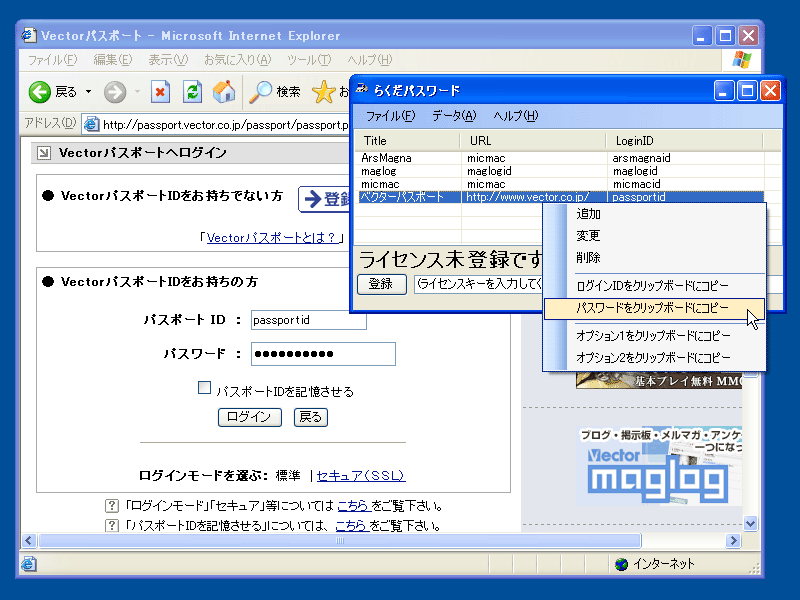Screen dimensions: 800x600
Task: Click the vertical scrollbar down arrow
Action: [750, 523]
